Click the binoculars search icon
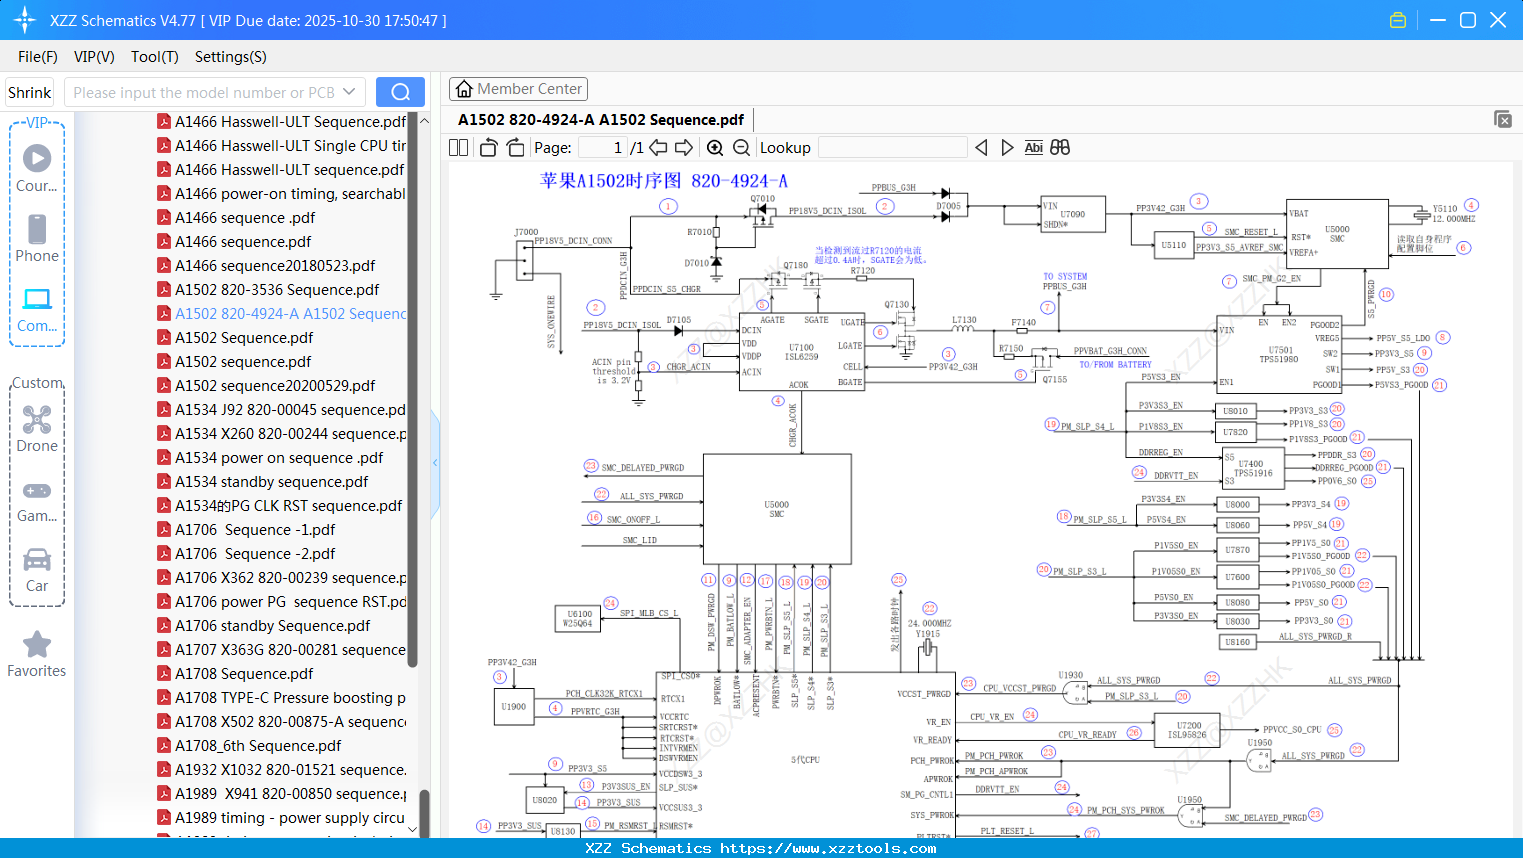Viewport: 1523px width, 858px height. [x=1060, y=148]
